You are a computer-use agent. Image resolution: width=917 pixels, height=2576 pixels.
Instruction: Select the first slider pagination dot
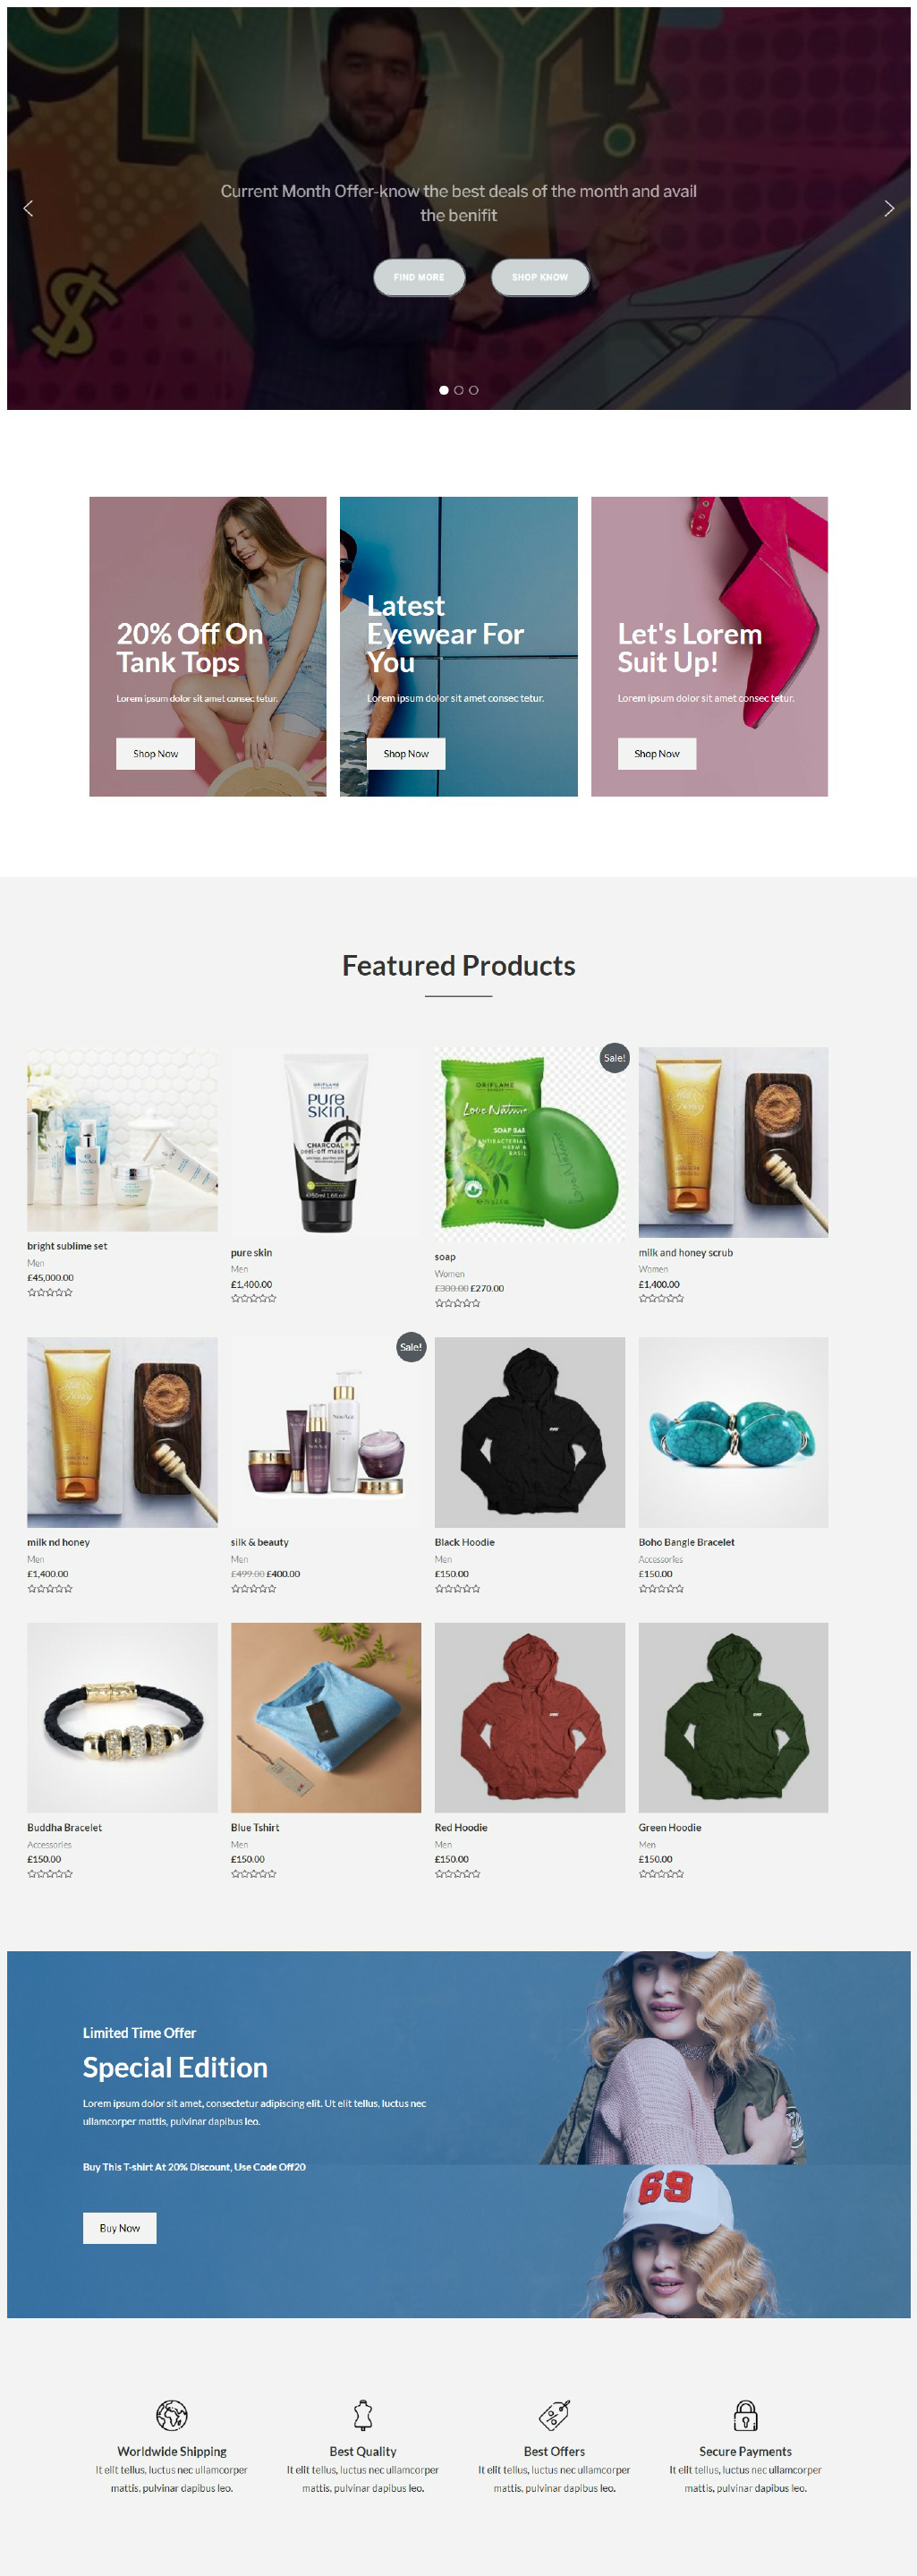[444, 390]
